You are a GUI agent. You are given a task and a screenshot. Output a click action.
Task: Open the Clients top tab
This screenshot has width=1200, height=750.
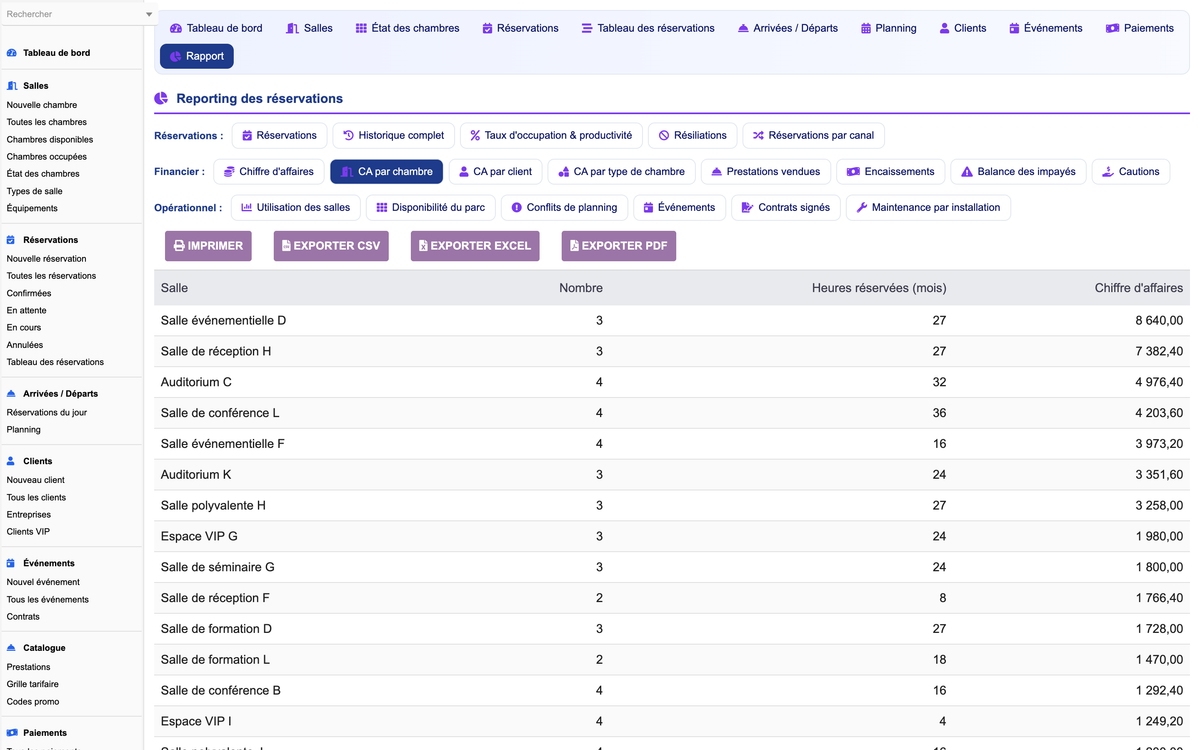coord(962,28)
